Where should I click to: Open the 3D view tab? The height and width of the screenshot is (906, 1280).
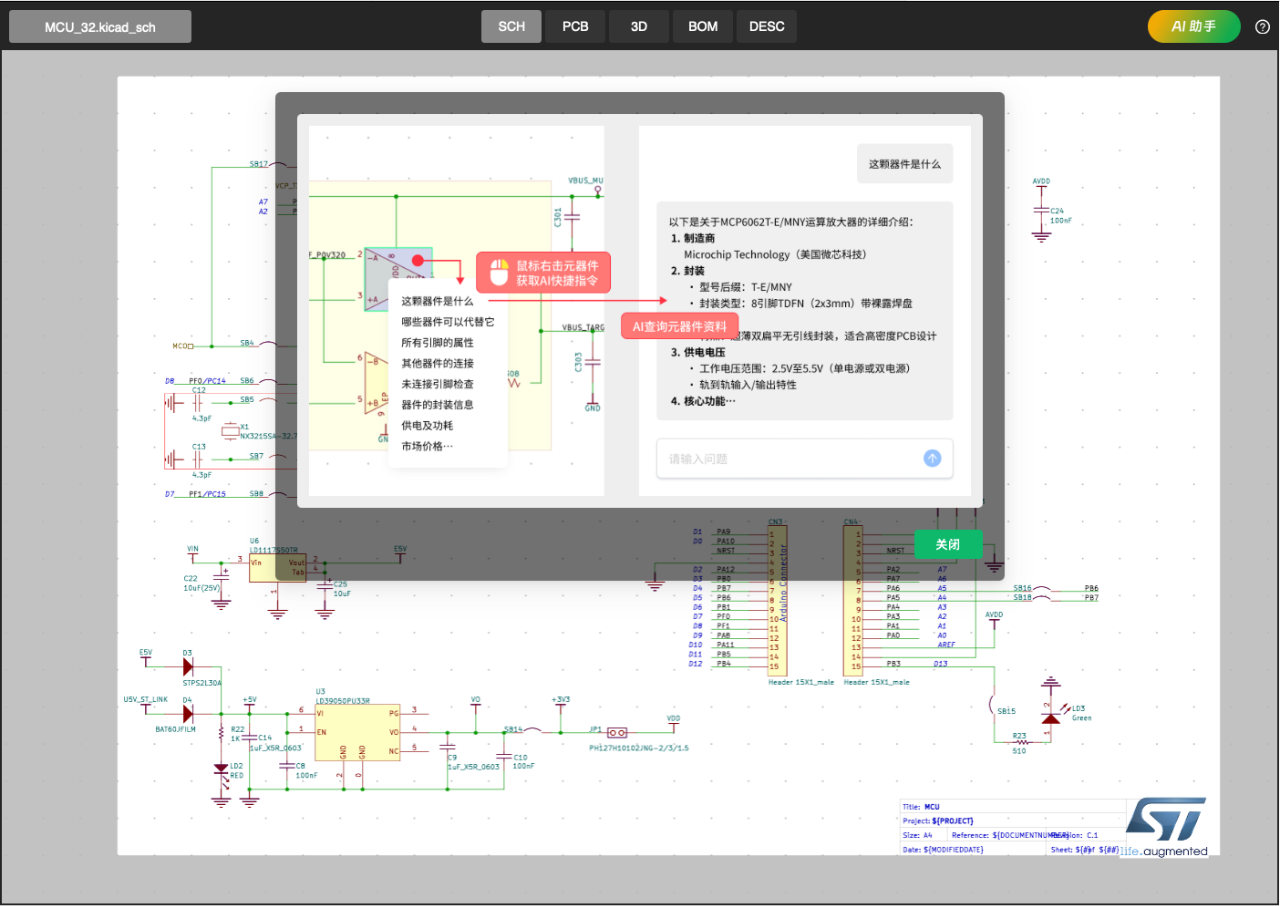click(x=639, y=27)
